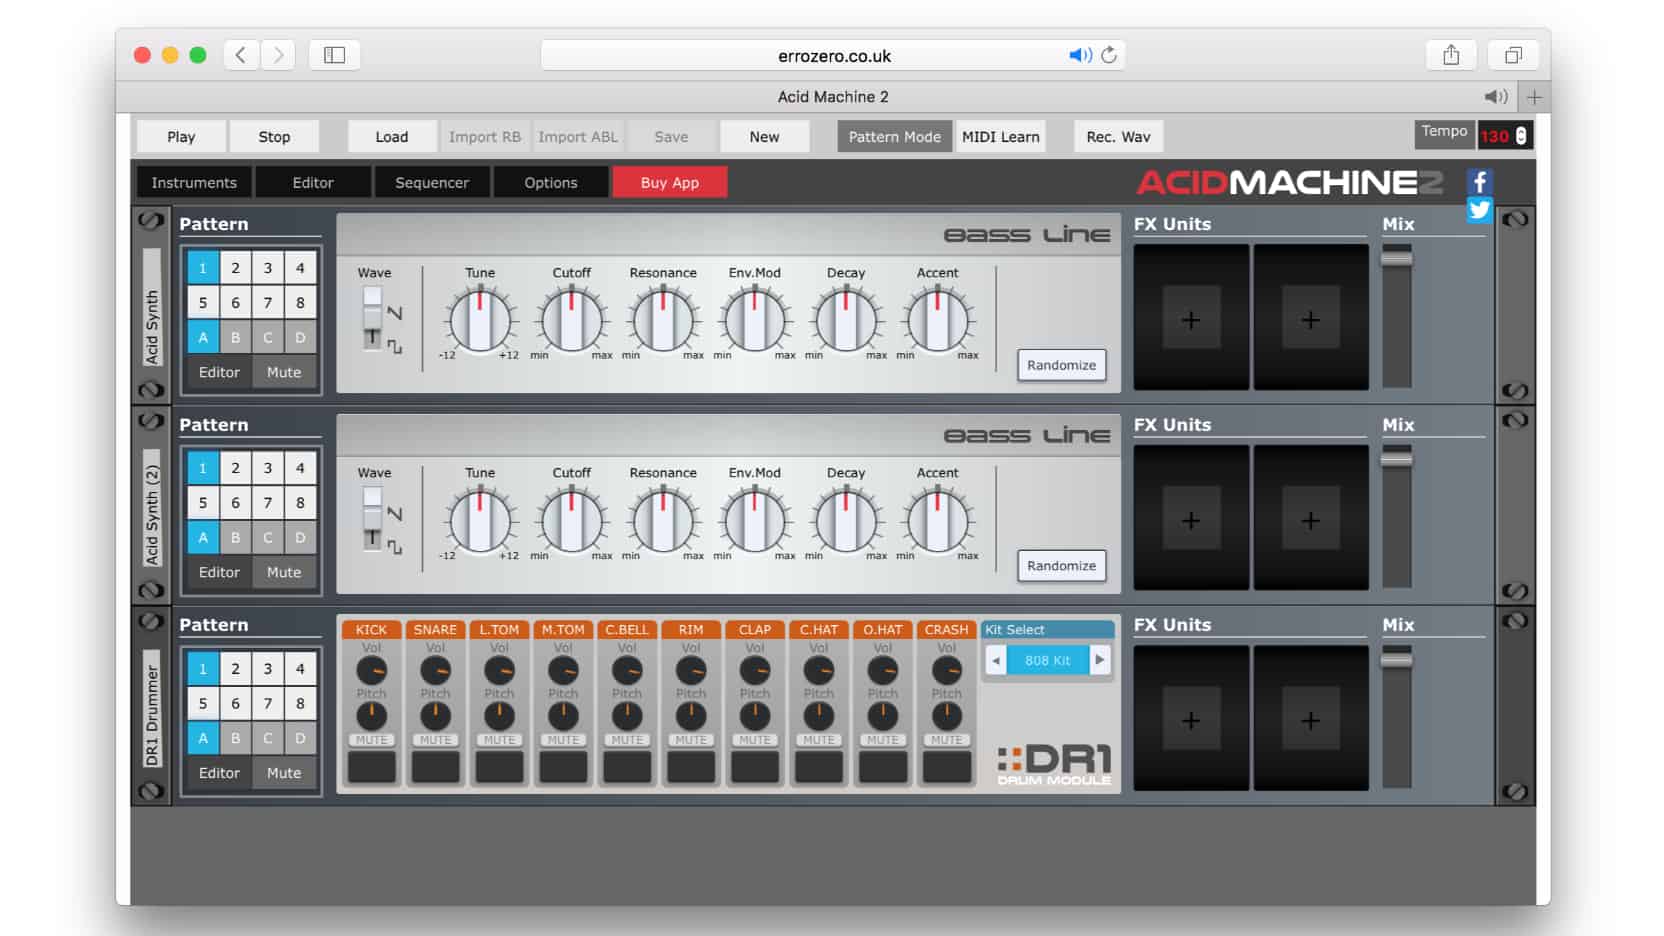Image resolution: width=1664 pixels, height=936 pixels.
Task: Click the Acid Synth Tune knob
Action: [480, 321]
